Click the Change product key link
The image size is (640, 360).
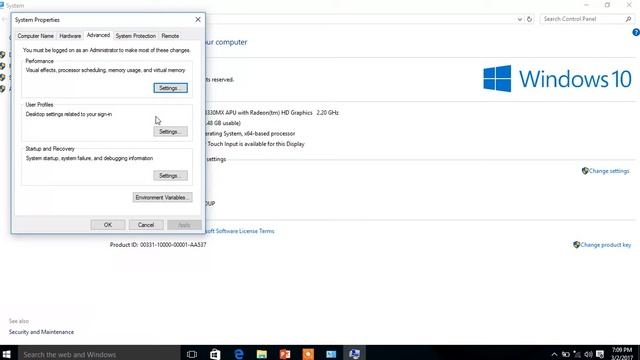tap(606, 245)
